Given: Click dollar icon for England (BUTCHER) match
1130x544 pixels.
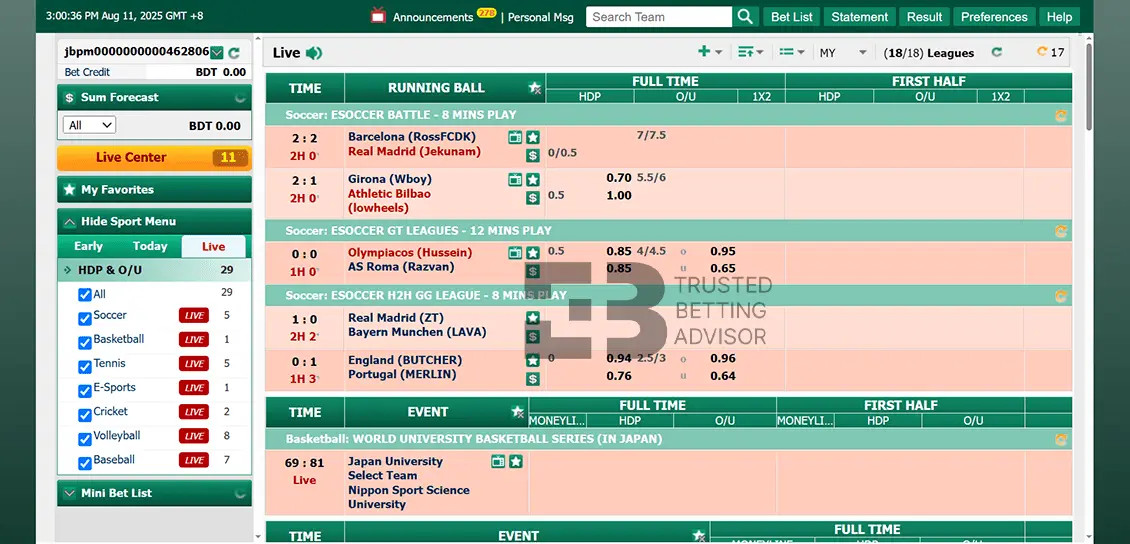Looking at the screenshot, I should coord(533,378).
